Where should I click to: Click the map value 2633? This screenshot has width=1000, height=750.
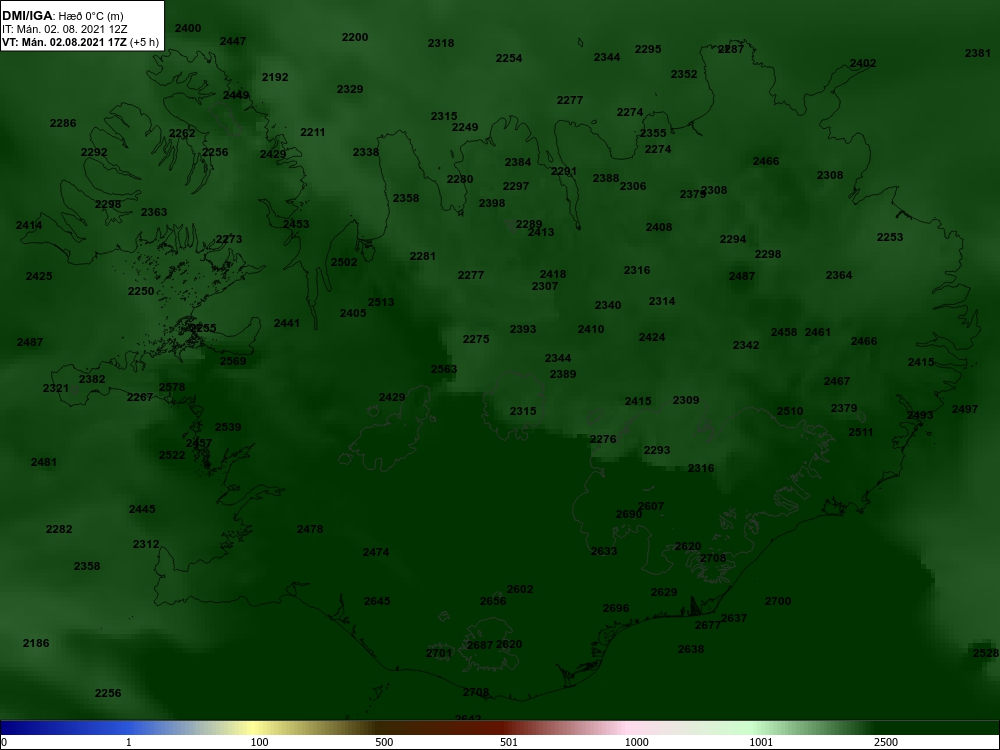point(604,551)
